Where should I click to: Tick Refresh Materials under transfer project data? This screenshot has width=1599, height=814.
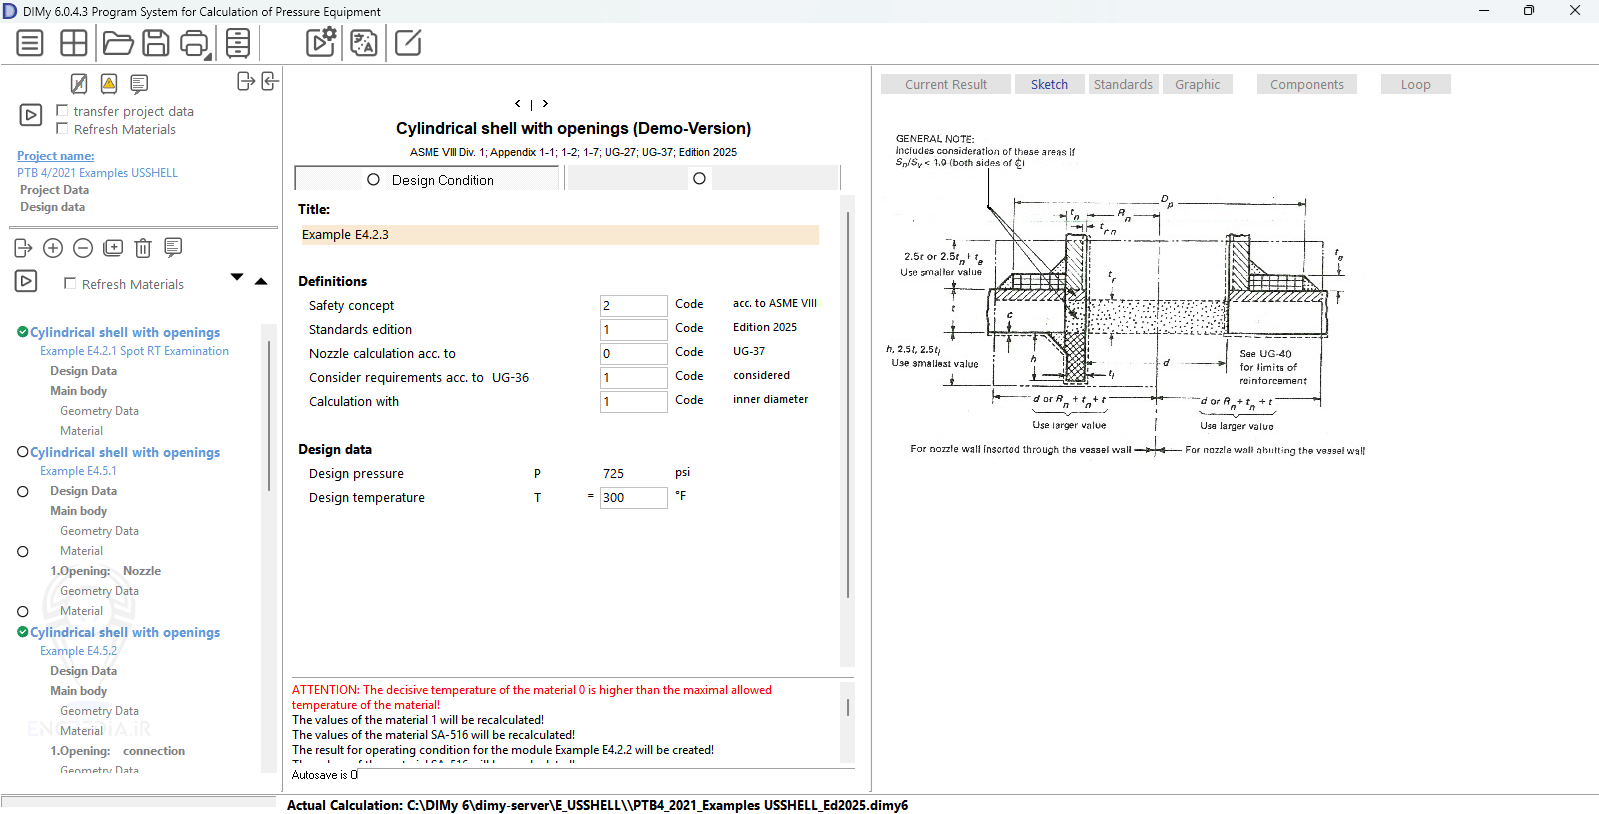tap(62, 128)
